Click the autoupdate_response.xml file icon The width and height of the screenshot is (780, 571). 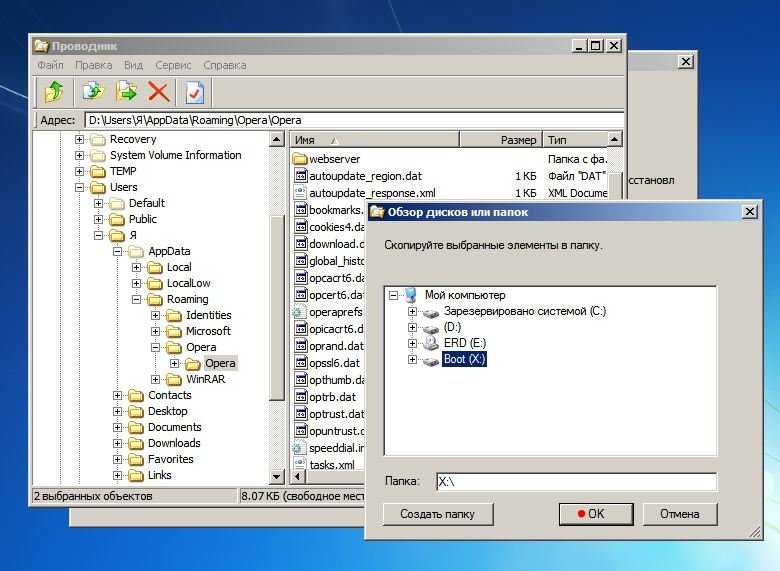click(300, 192)
